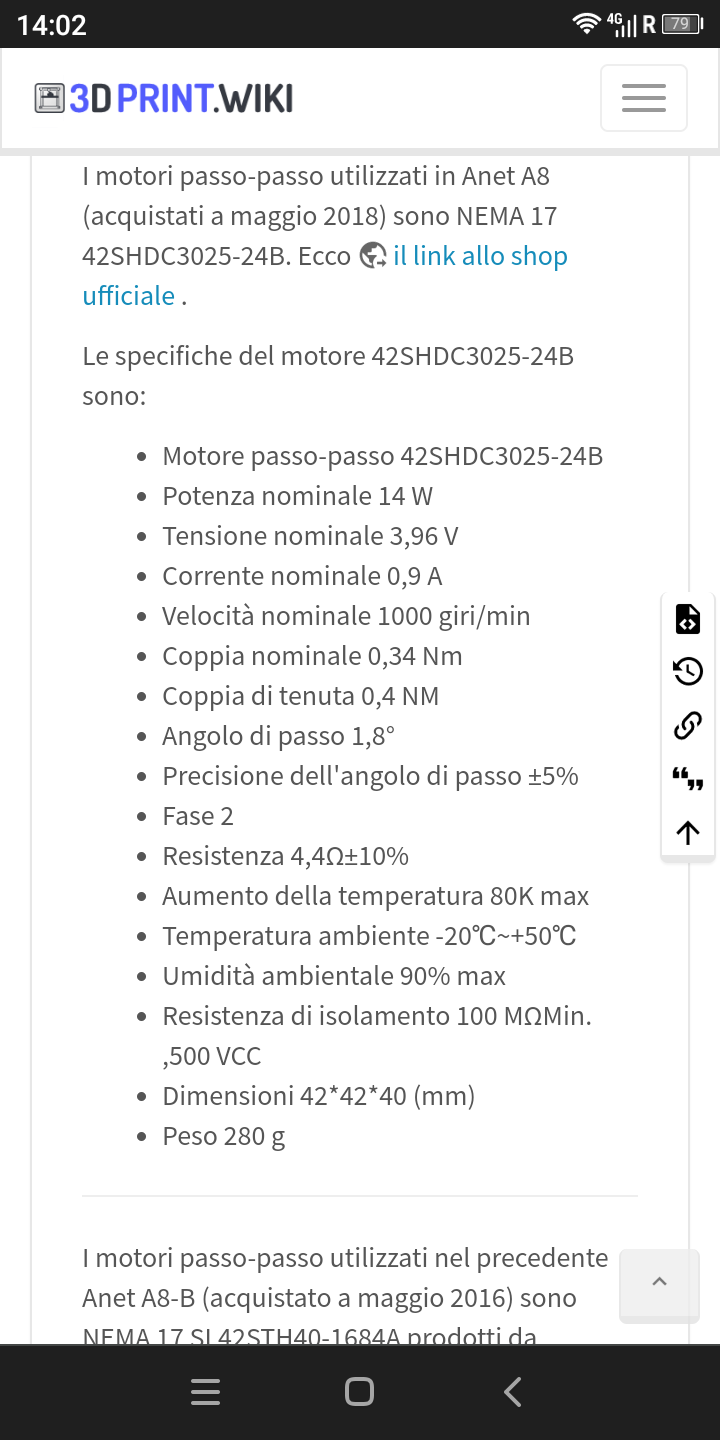Open "il link allo shop ufficiale" link
The height and width of the screenshot is (1440, 720).
coord(480,256)
